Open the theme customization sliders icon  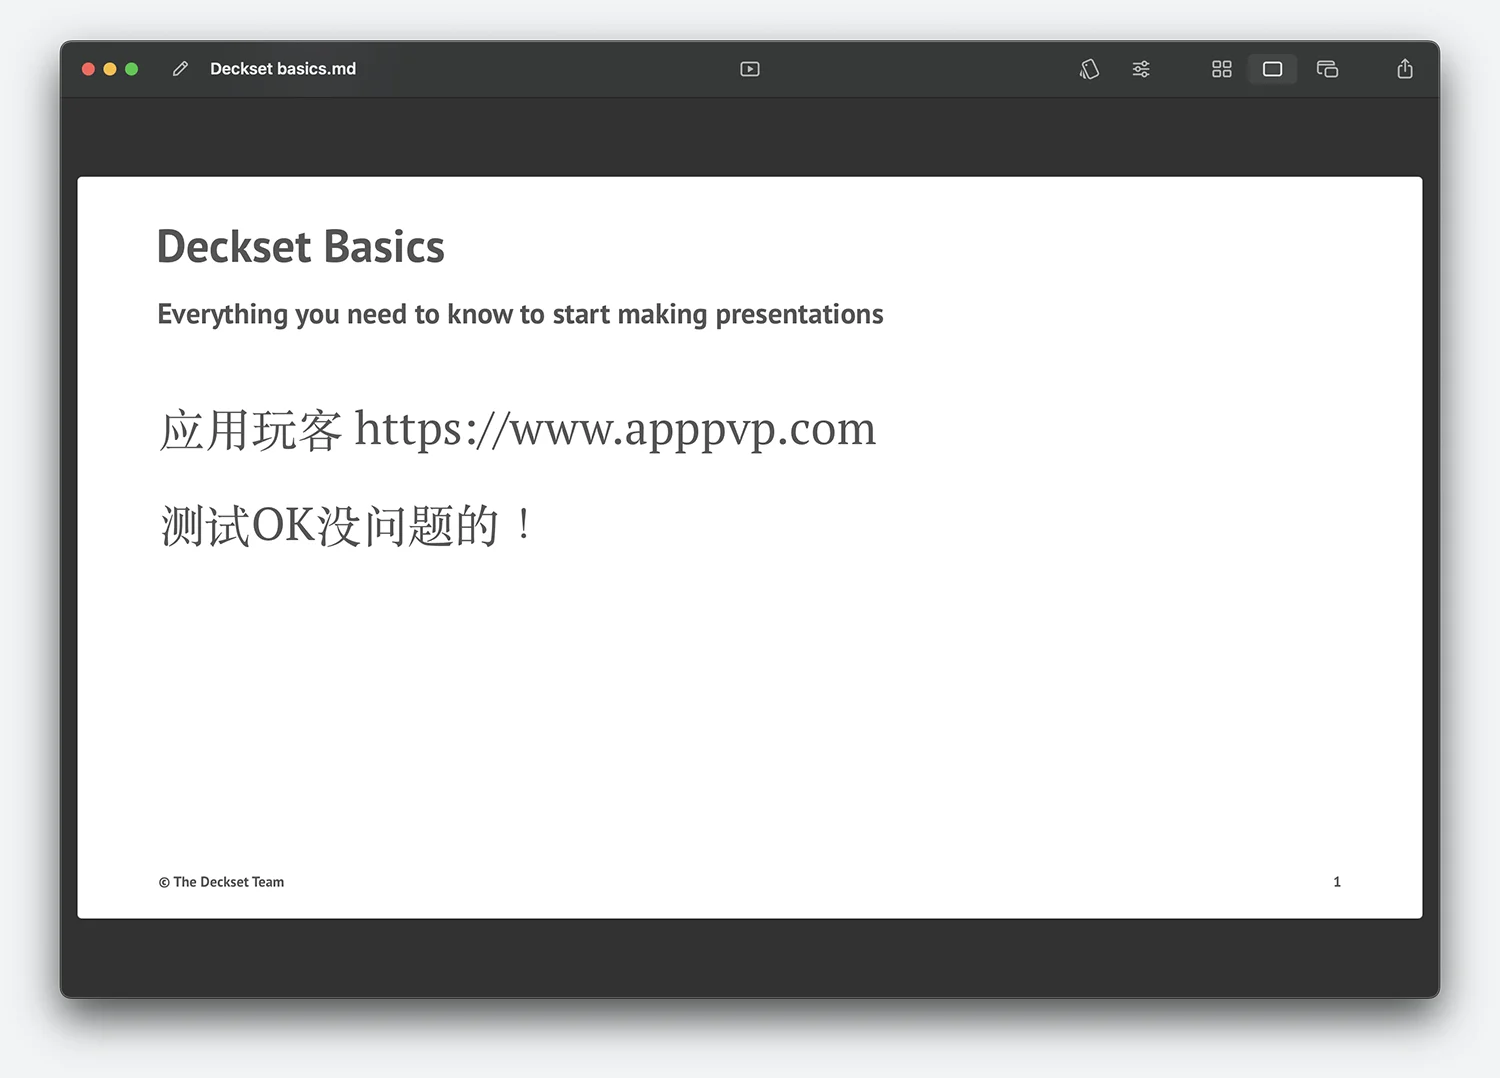[1141, 69]
